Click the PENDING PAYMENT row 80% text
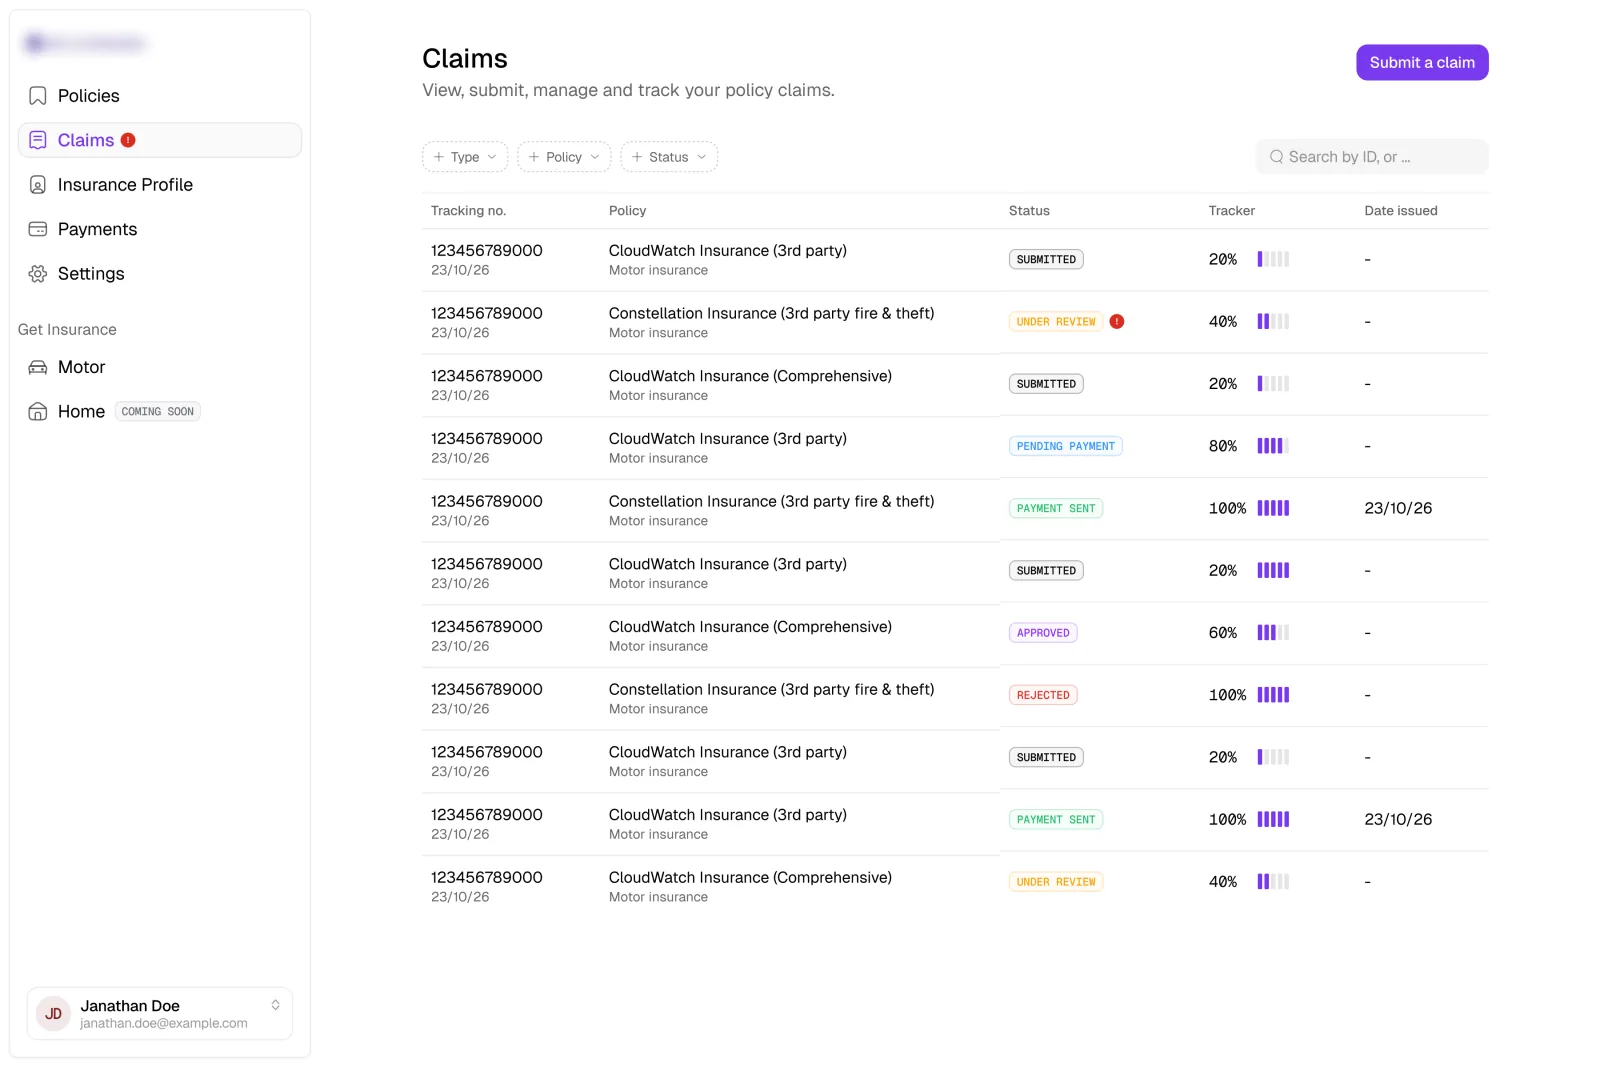The height and width of the screenshot is (1067, 1600). click(1222, 446)
